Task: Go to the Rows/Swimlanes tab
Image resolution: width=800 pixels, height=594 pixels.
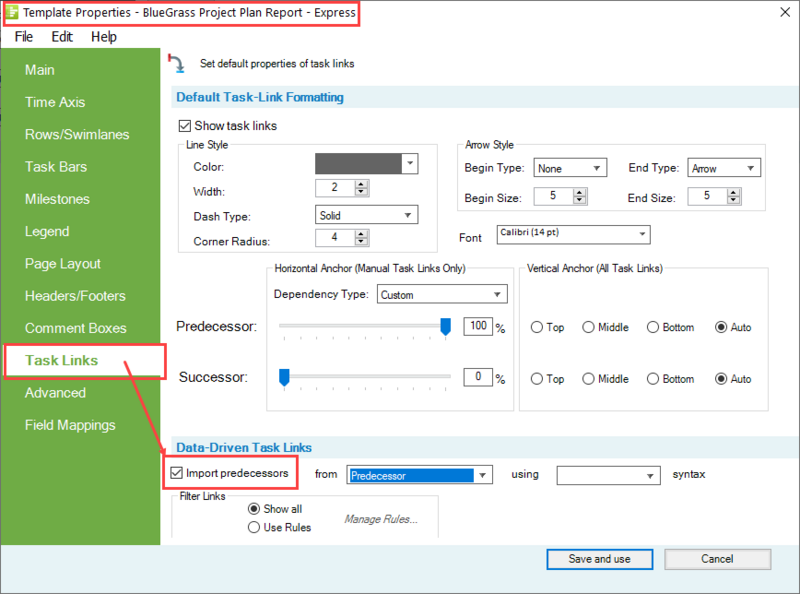Action: point(77,134)
